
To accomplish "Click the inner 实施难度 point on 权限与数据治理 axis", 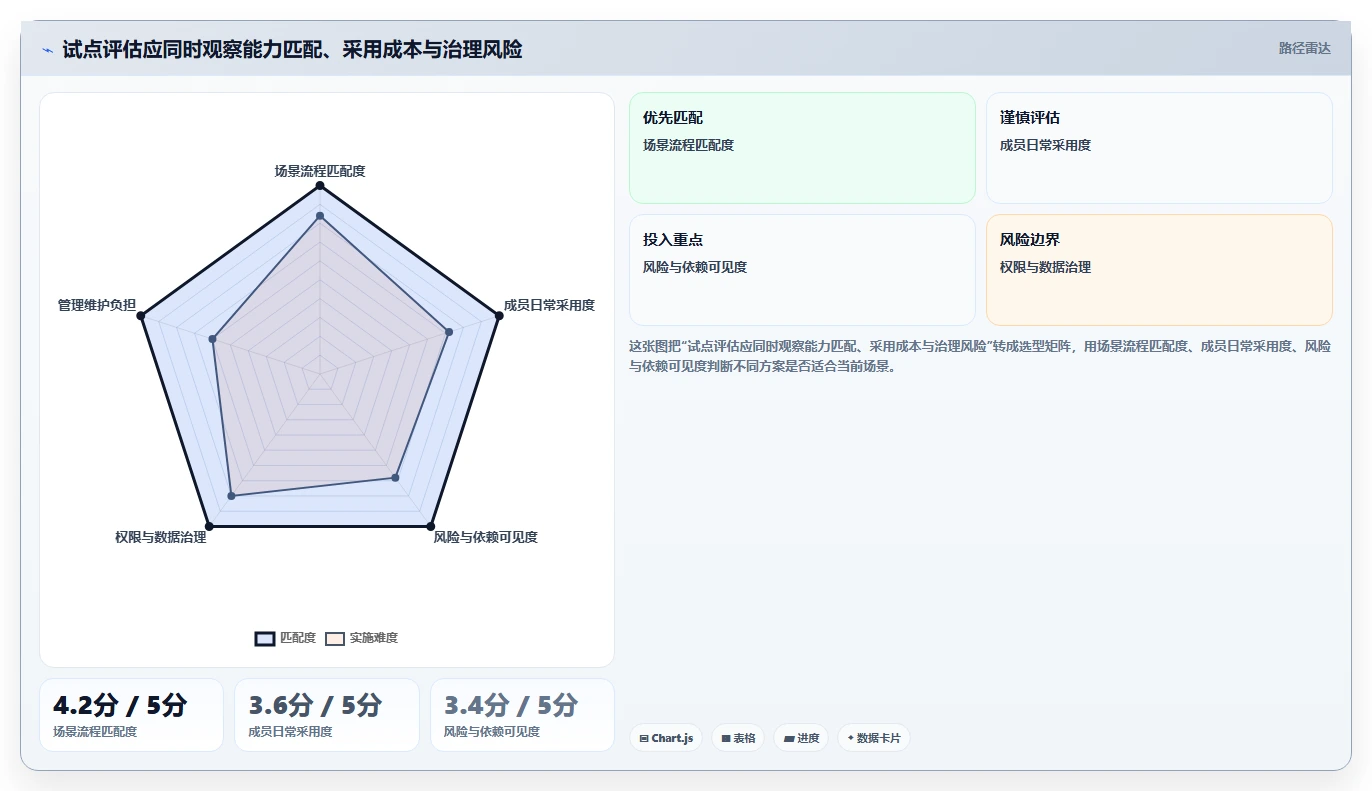I will click(231, 495).
